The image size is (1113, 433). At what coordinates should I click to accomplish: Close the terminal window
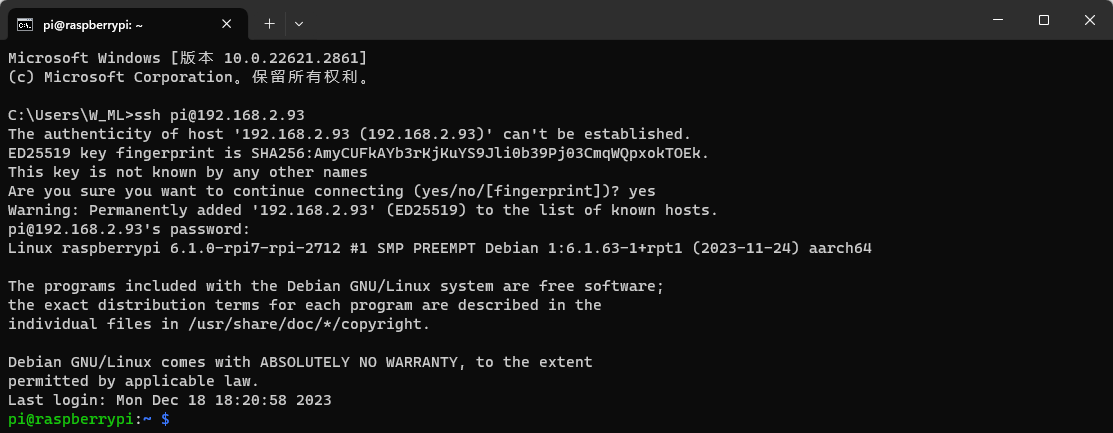1090,21
